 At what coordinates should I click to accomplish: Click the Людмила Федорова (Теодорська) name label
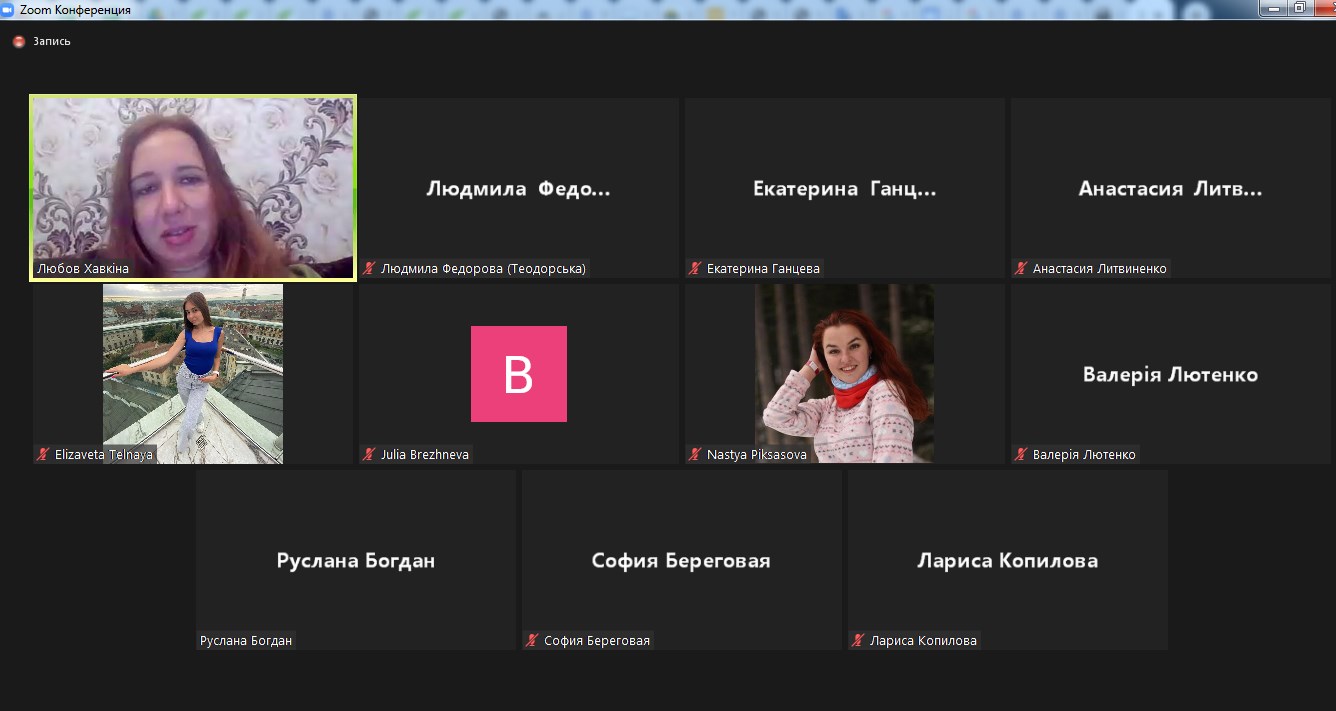[483, 268]
